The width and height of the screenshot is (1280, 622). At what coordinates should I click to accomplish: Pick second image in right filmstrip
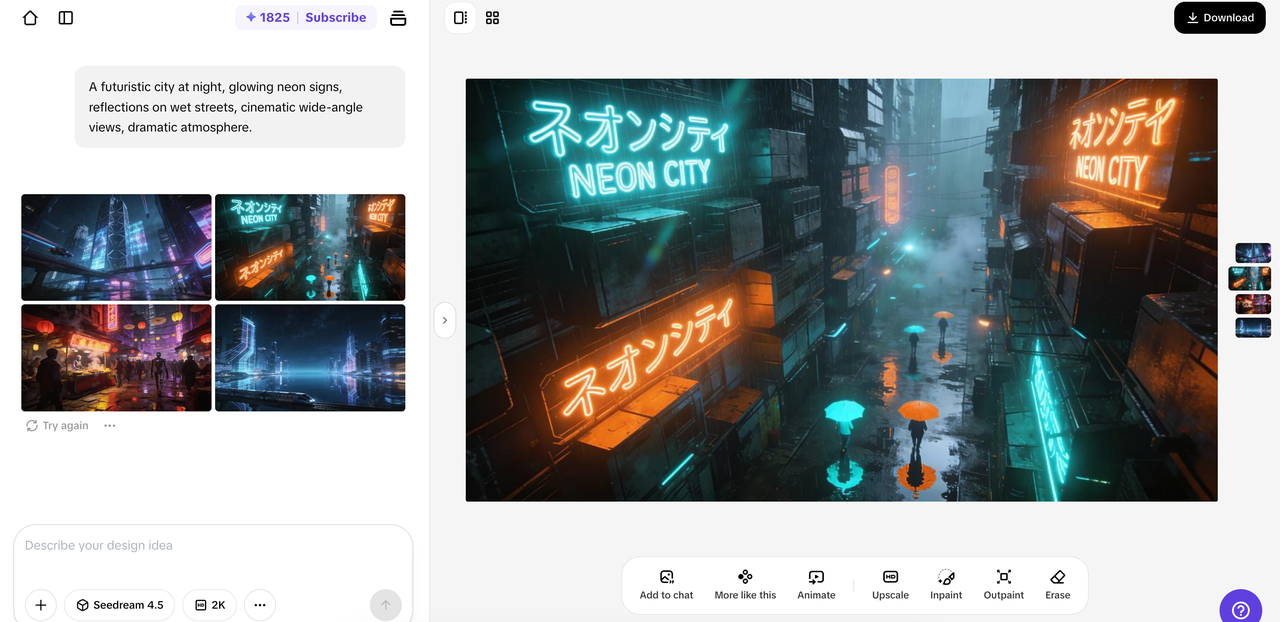(1250, 278)
